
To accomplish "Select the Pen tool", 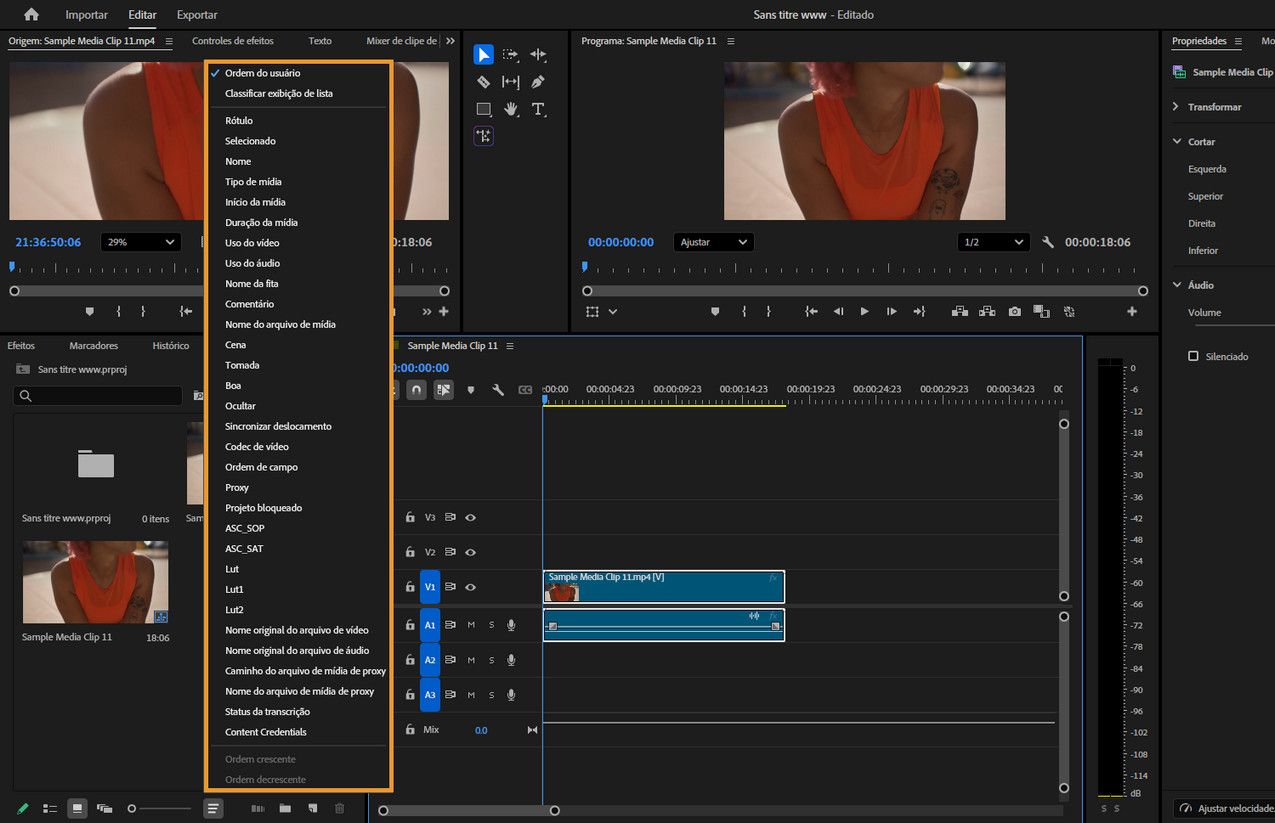I will point(537,82).
